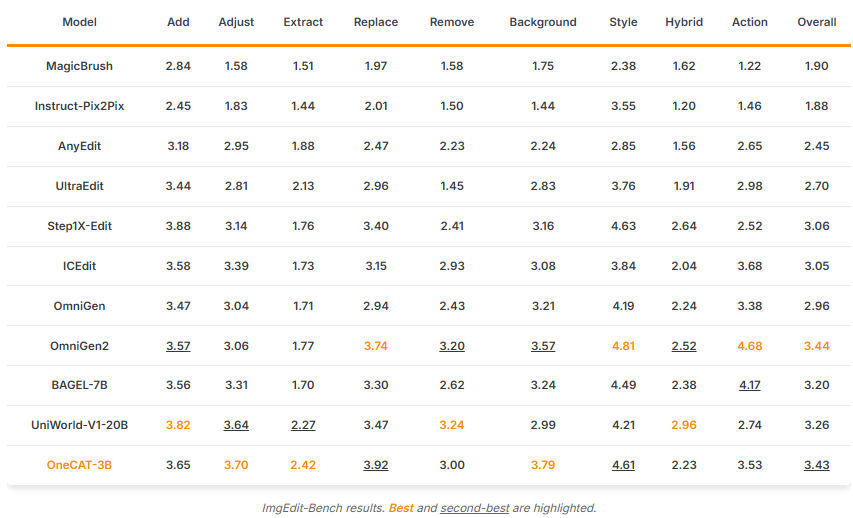Screen dimensions: 853x518
Task: Click OneCAT-3B underlined Replace score 3.92
Action: (376, 465)
